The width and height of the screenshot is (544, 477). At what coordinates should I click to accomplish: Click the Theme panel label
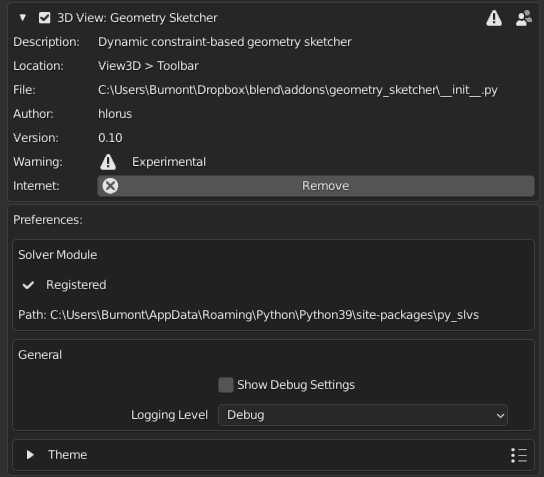tap(68, 455)
